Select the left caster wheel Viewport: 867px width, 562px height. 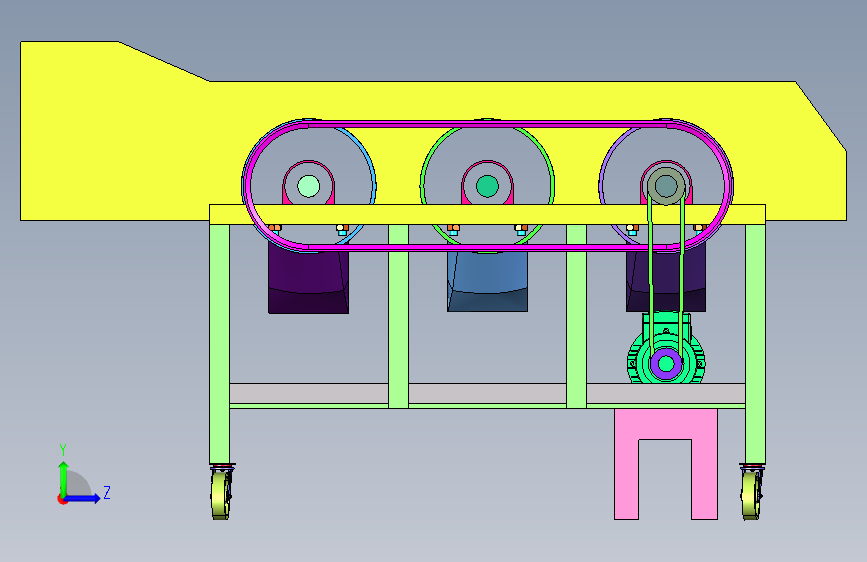[x=220, y=494]
